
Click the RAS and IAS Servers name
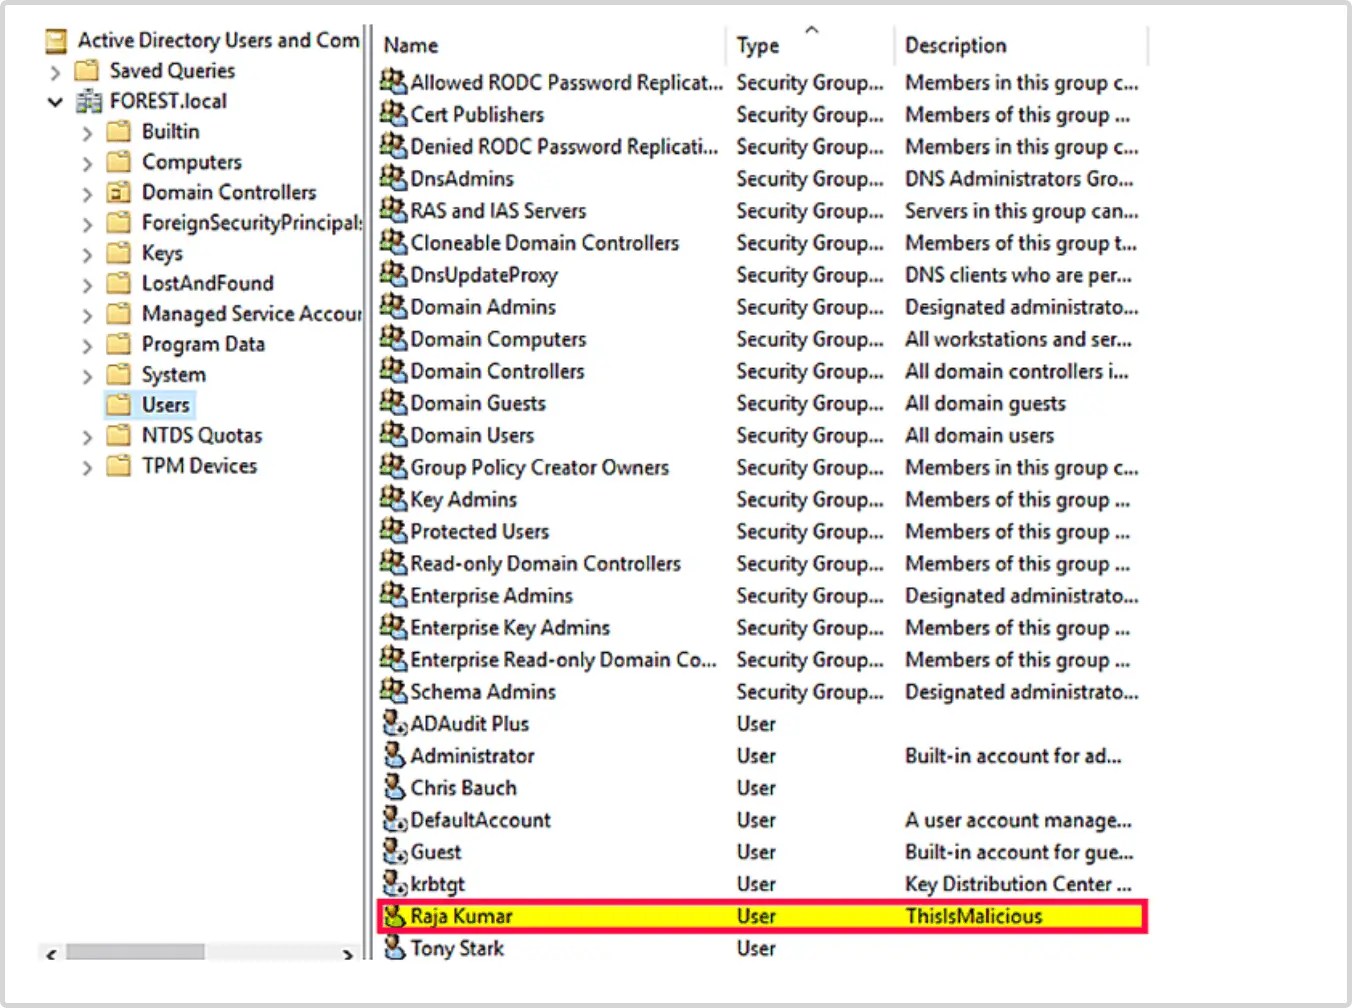click(x=498, y=210)
